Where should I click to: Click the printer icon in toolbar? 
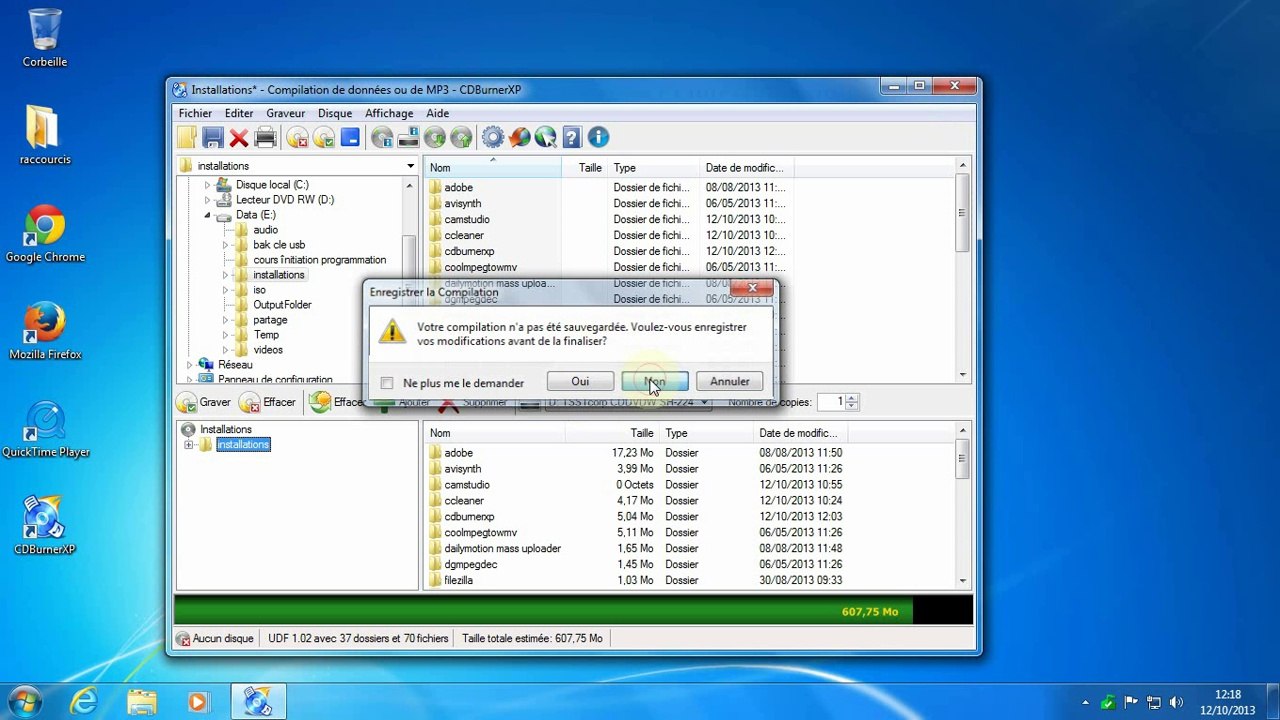pos(265,138)
